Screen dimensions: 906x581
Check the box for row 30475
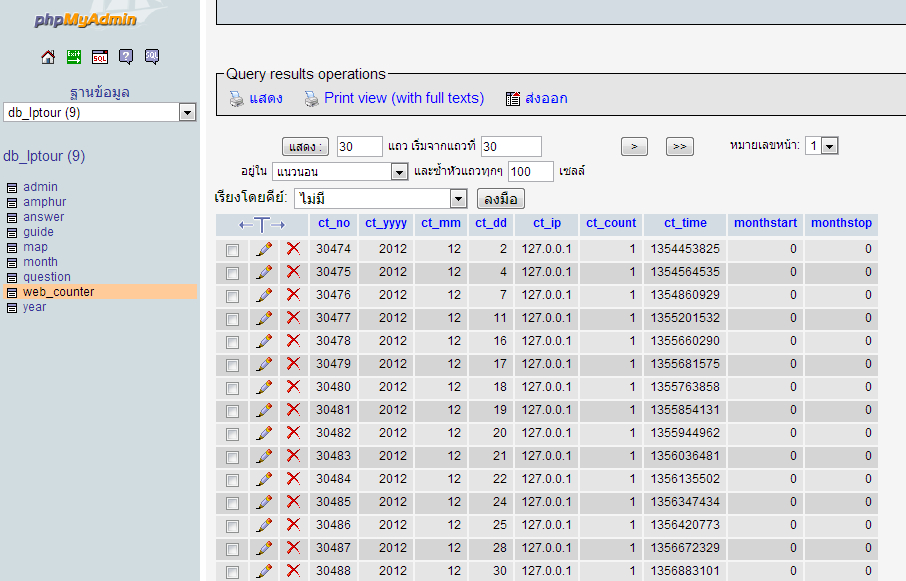(232, 273)
